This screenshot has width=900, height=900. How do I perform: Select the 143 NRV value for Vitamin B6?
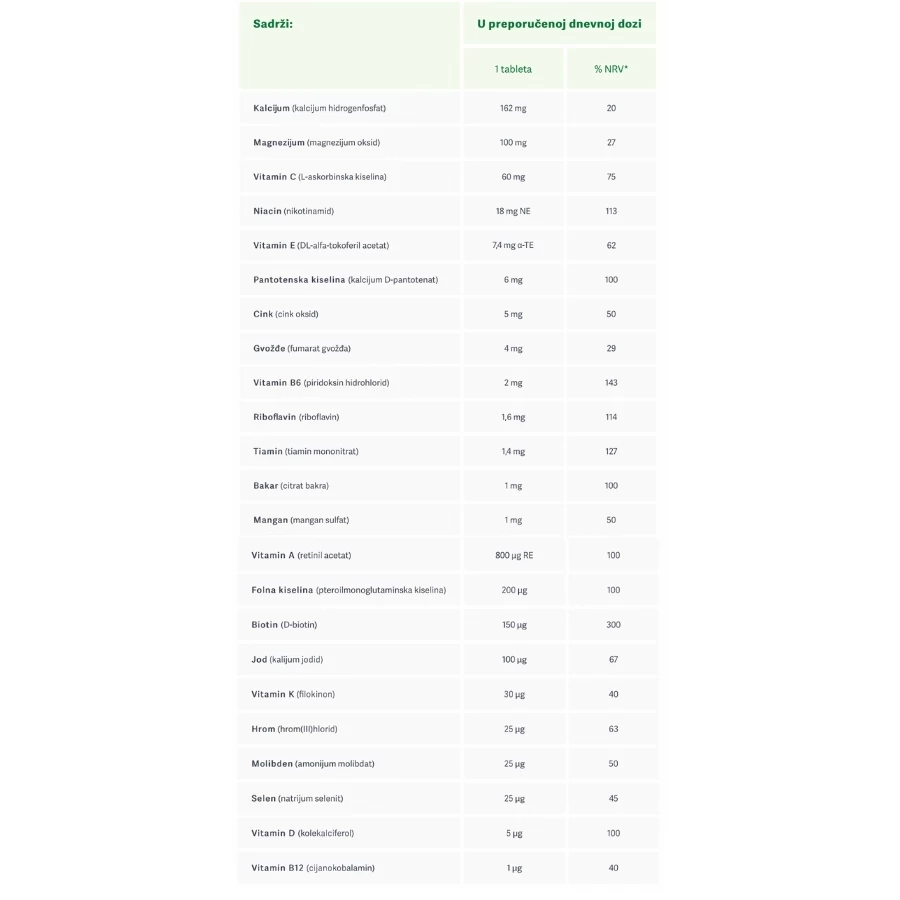tap(611, 383)
